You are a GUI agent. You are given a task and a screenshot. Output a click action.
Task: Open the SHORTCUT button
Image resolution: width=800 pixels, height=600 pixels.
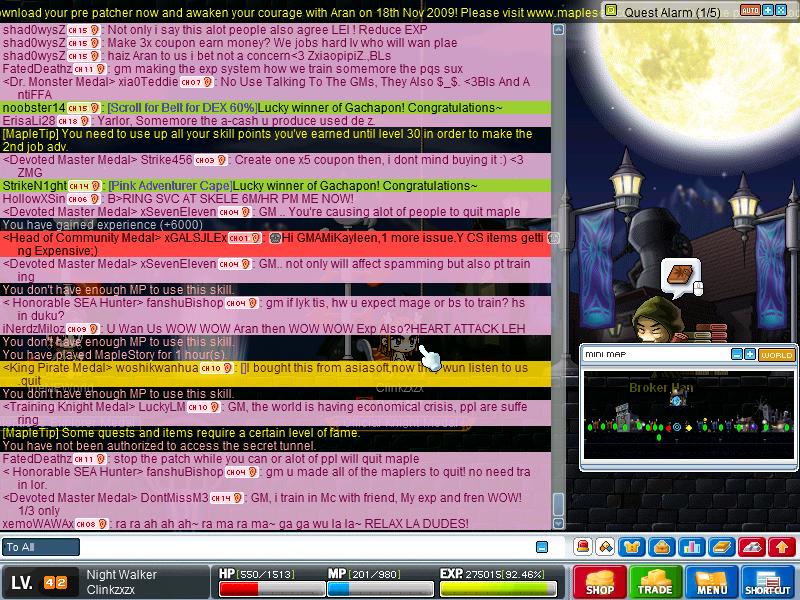767,582
